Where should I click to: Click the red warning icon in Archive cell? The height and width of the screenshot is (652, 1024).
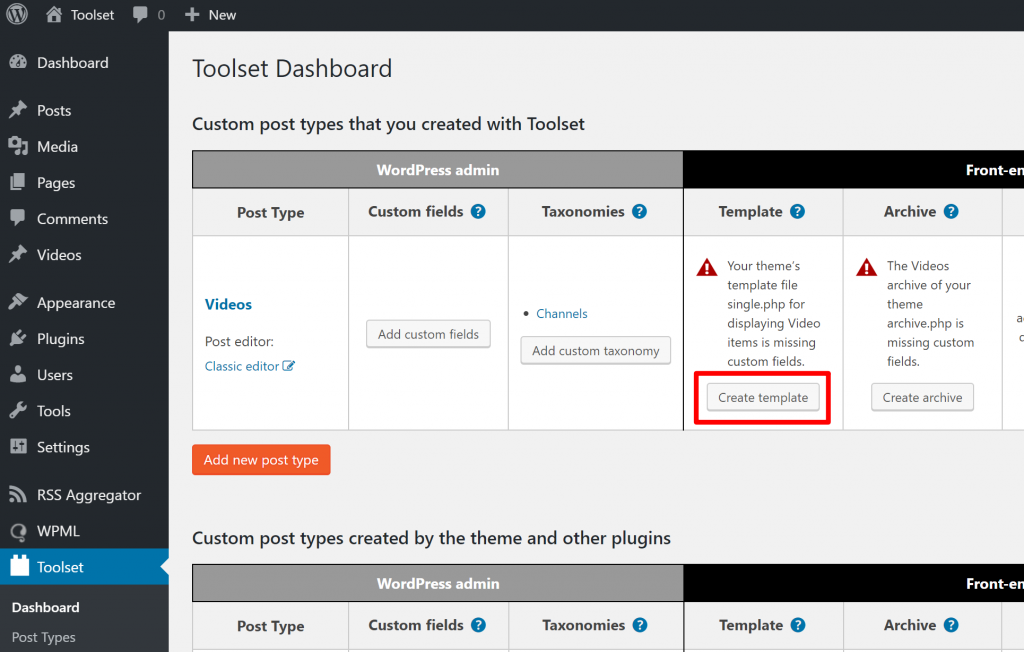(867, 267)
